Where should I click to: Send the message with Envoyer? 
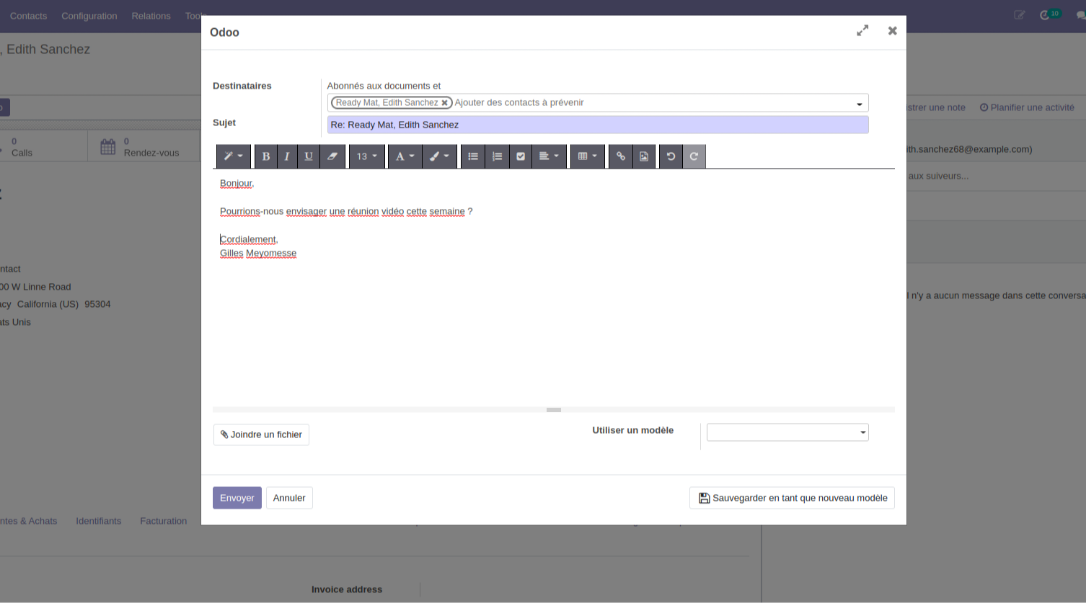237,498
